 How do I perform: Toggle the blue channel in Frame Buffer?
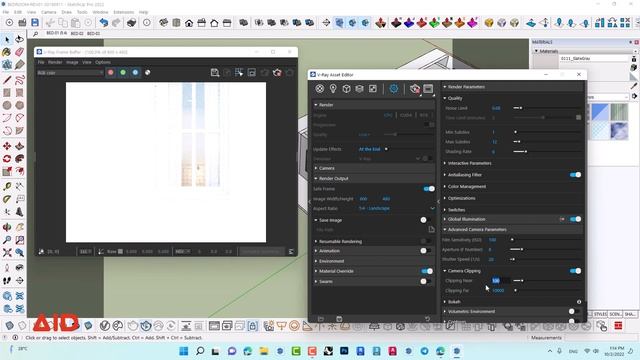tap(135, 73)
